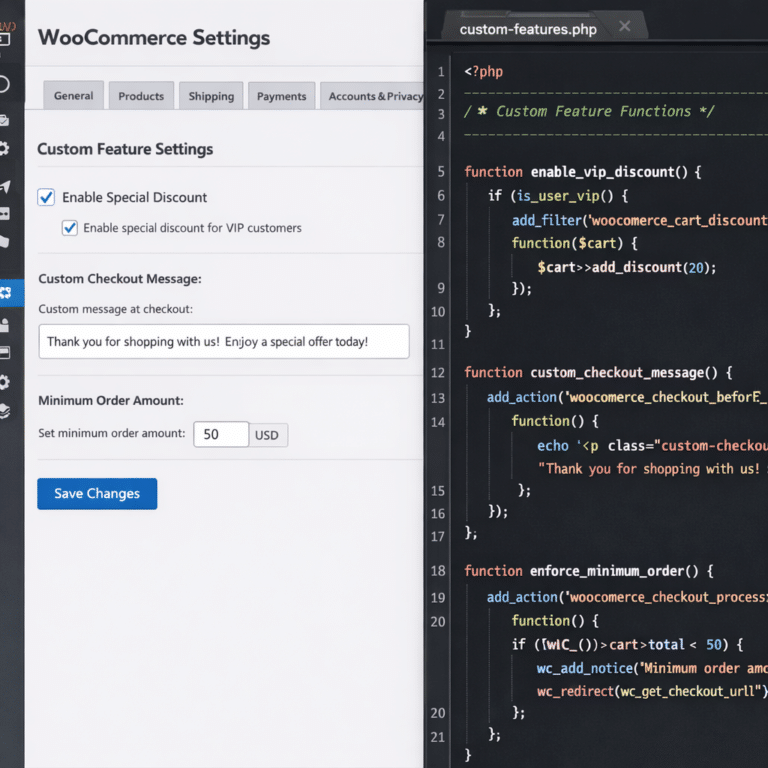
Task: Click the 'Custom Feature Functions' comment line
Action: tap(589, 111)
